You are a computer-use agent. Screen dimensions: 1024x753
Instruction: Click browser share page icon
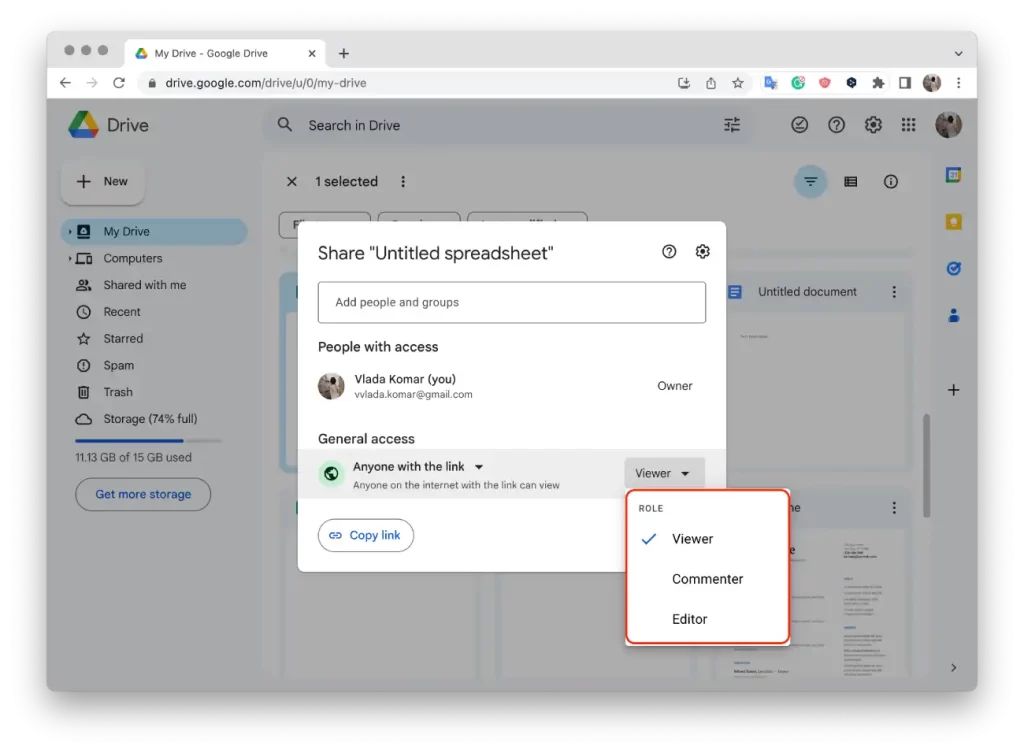711,83
